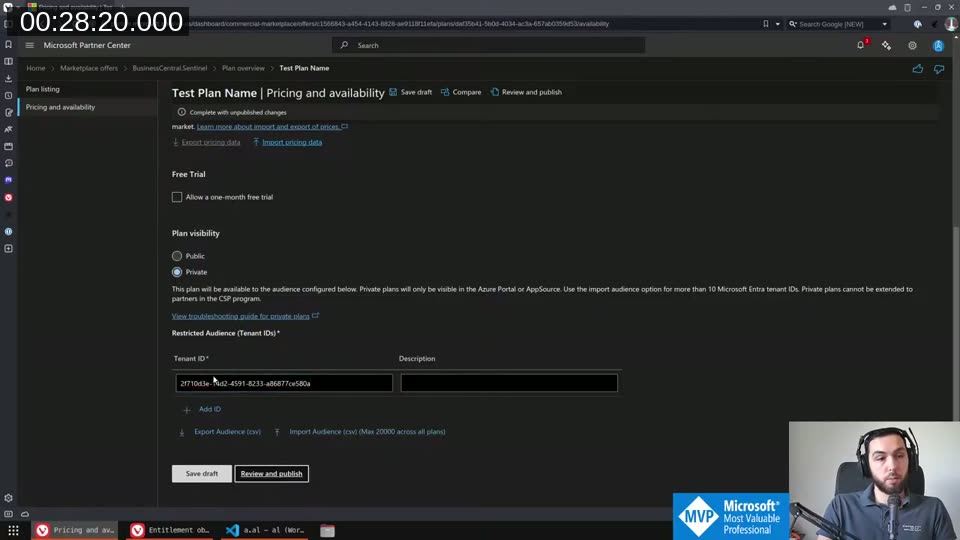Bookmark this page from address bar

click(765, 24)
